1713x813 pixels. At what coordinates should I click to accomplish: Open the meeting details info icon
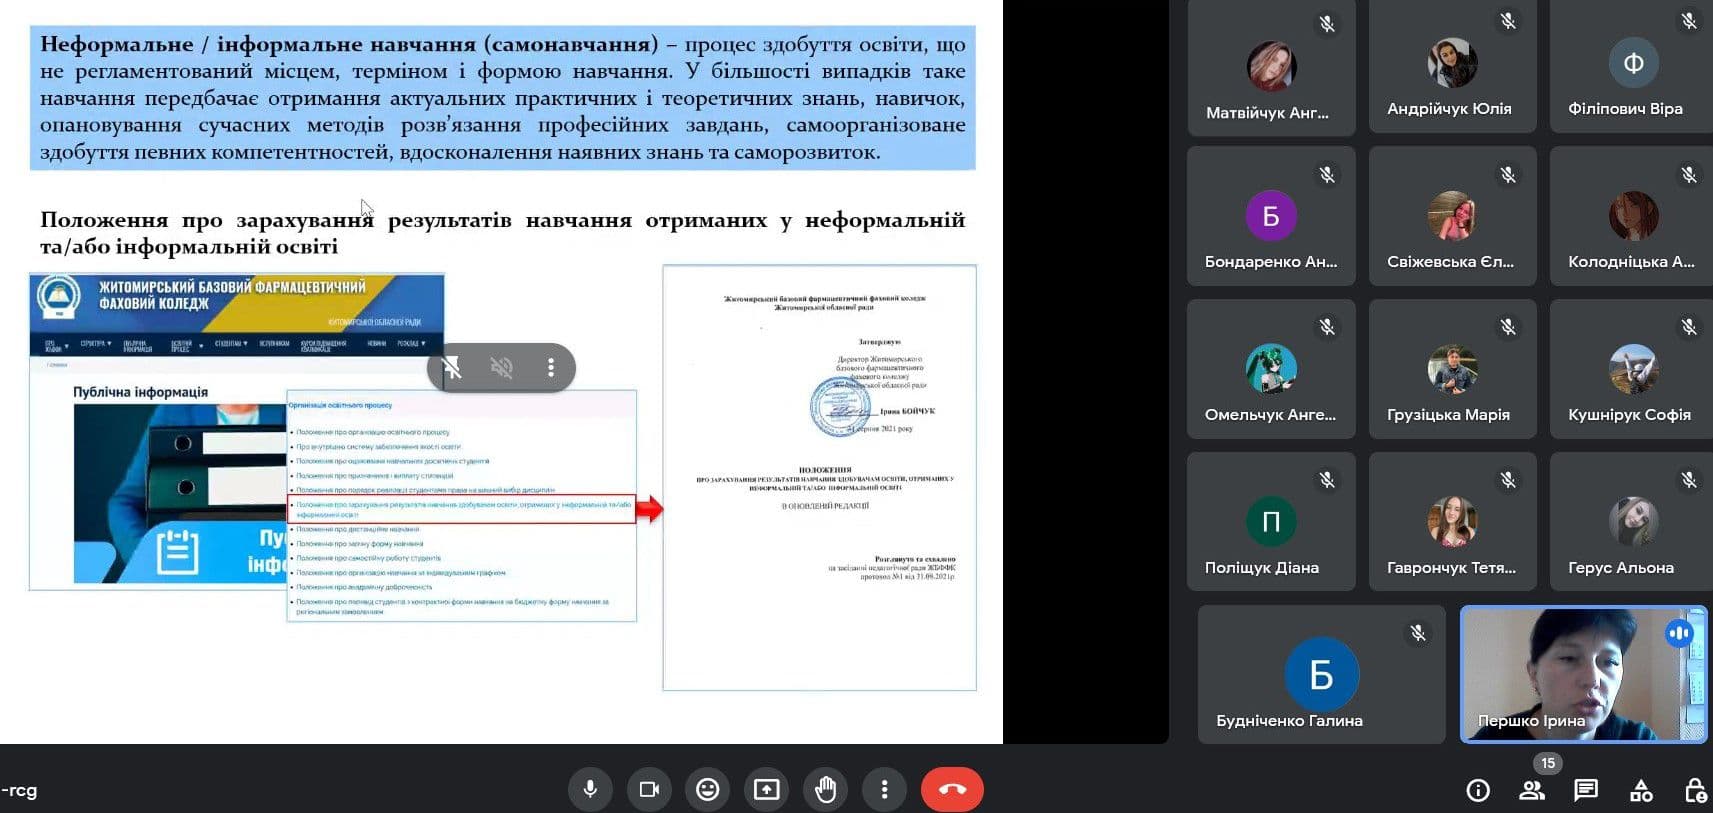coord(1478,791)
